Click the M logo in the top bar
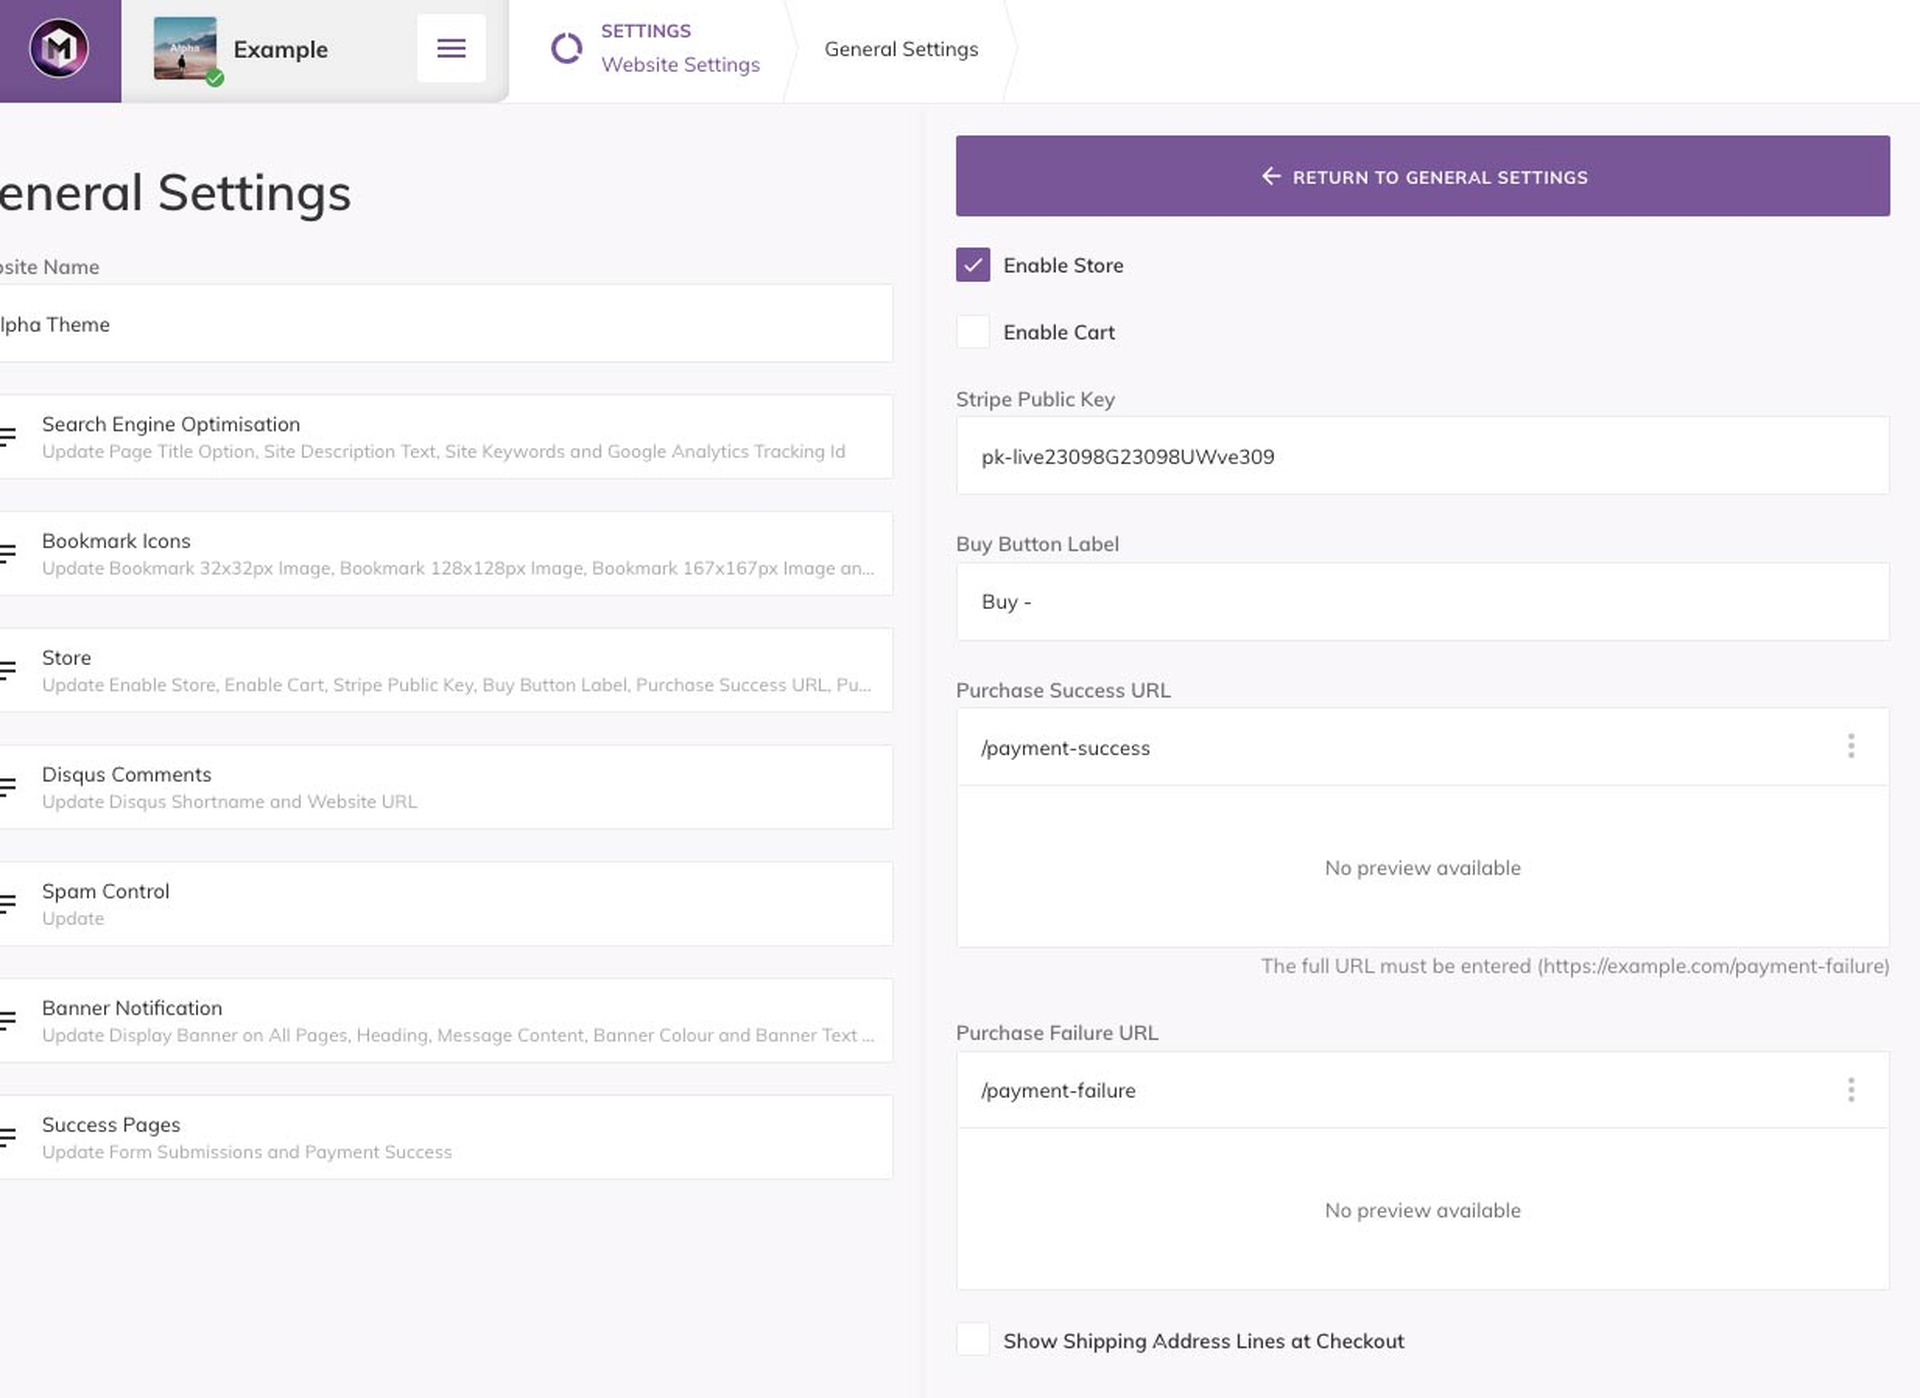The width and height of the screenshot is (1920, 1398). pyautogui.click(x=59, y=47)
